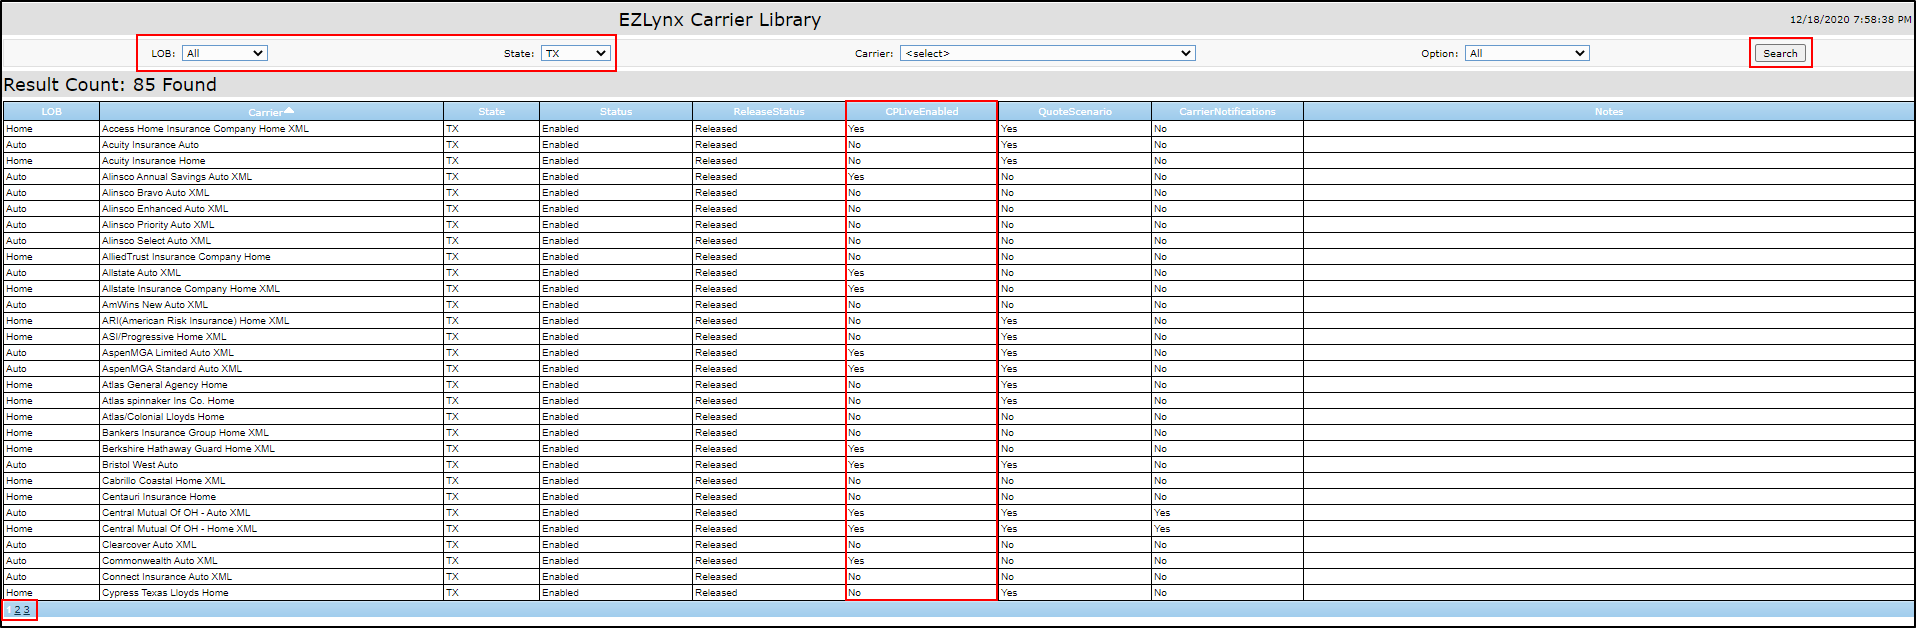Click AmWins New Auto XML
The height and width of the screenshot is (628, 1916).
(155, 305)
